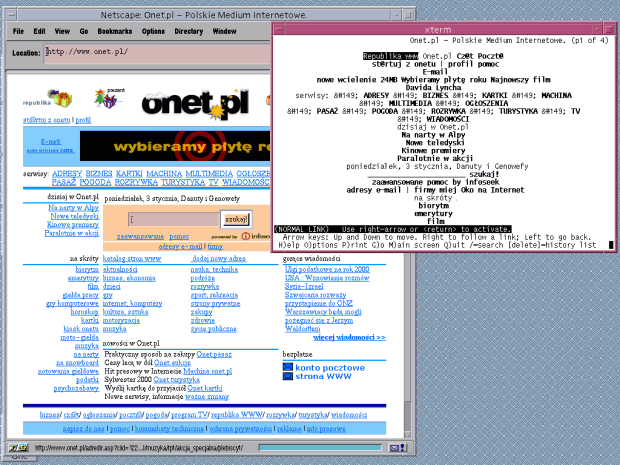Image resolution: width=620 pixels, height=465 pixels.
Task: Follow the biorytm shortcut link in Netscape
Action: [87, 270]
